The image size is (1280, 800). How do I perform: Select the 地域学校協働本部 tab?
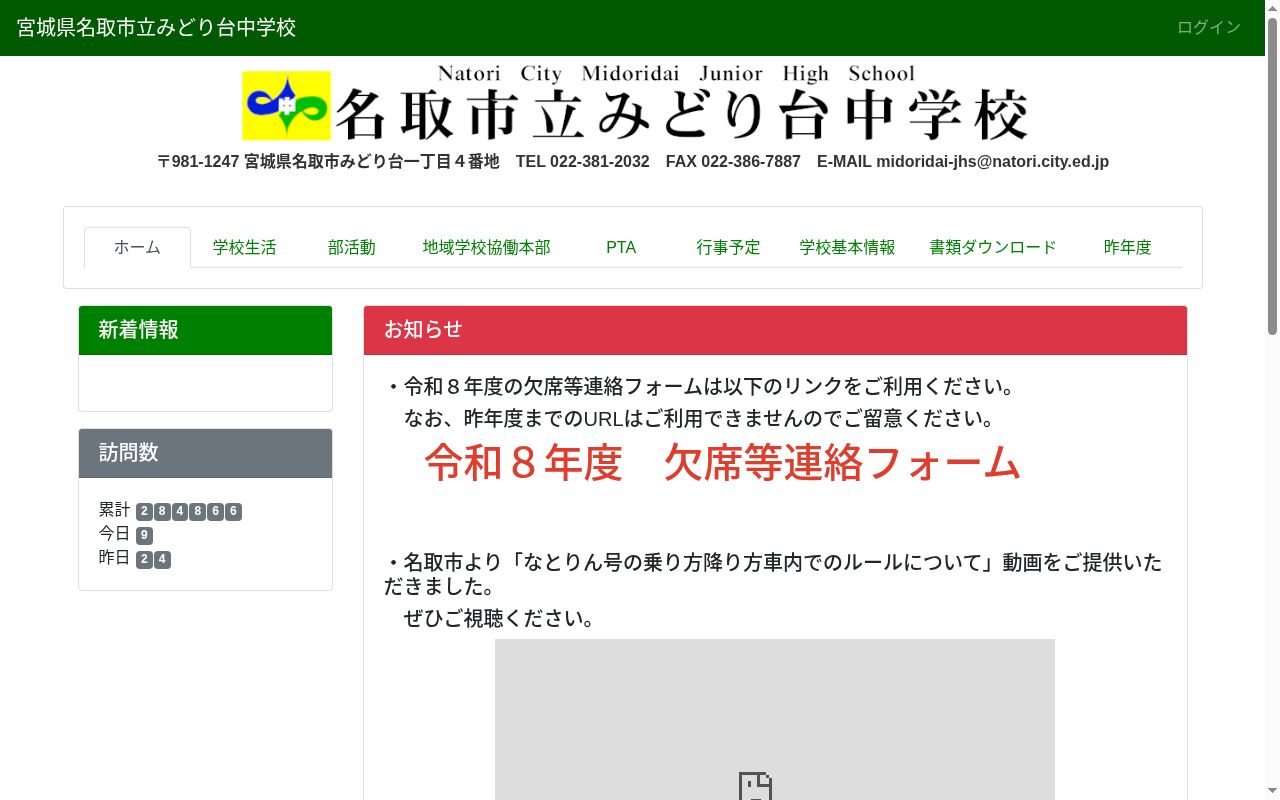click(x=486, y=247)
